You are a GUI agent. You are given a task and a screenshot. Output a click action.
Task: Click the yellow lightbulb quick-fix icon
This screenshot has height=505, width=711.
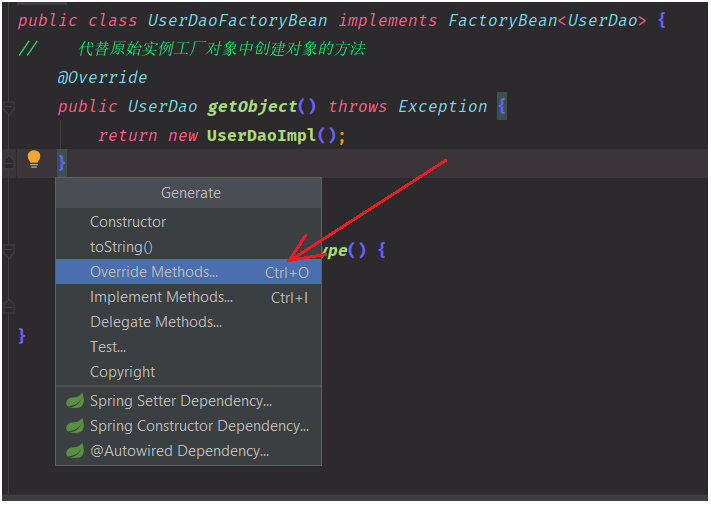coord(34,159)
